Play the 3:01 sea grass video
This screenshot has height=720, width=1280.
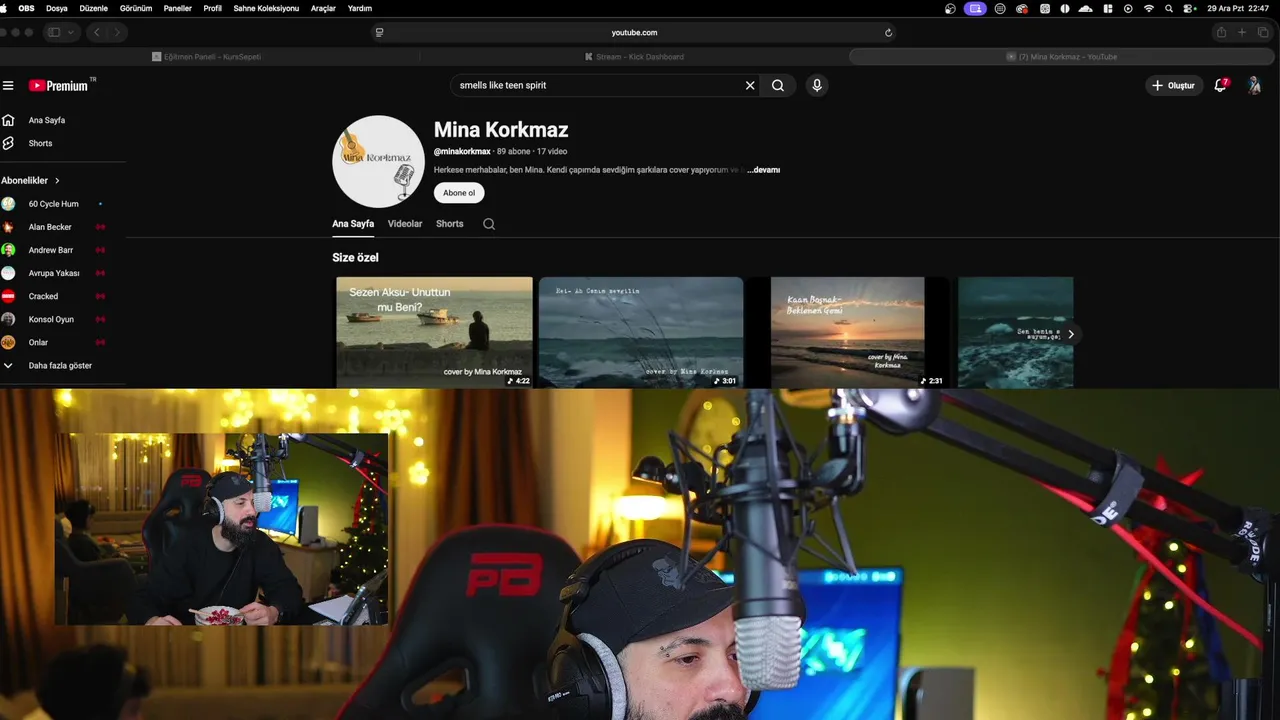[x=641, y=332]
